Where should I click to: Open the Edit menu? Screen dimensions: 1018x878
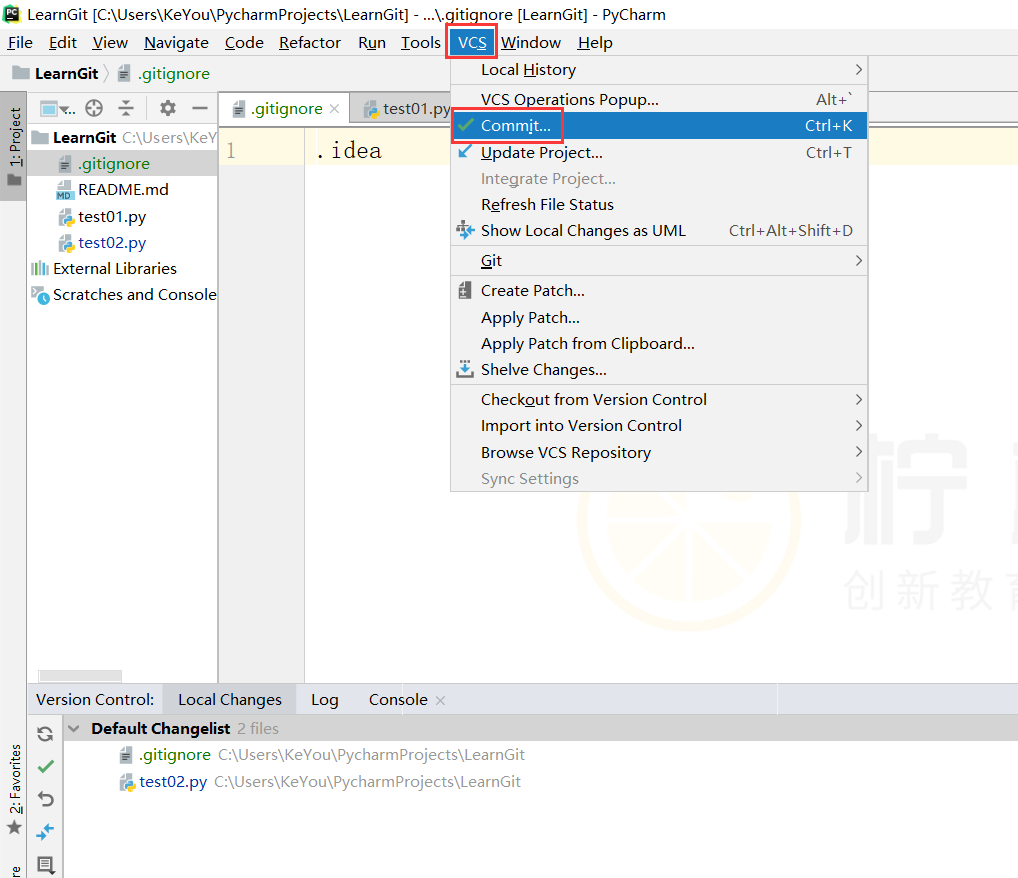point(63,43)
